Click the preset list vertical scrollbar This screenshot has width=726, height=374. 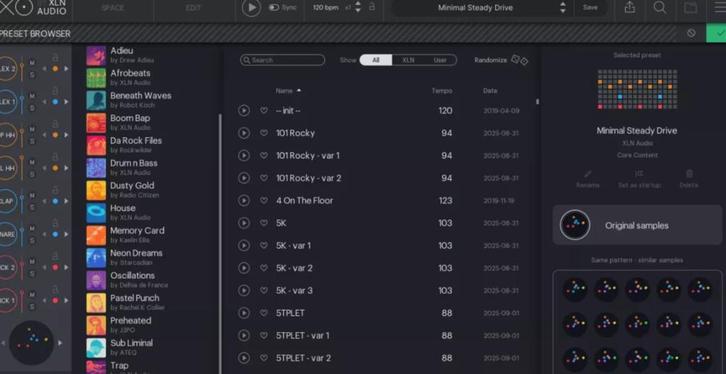coord(537,101)
